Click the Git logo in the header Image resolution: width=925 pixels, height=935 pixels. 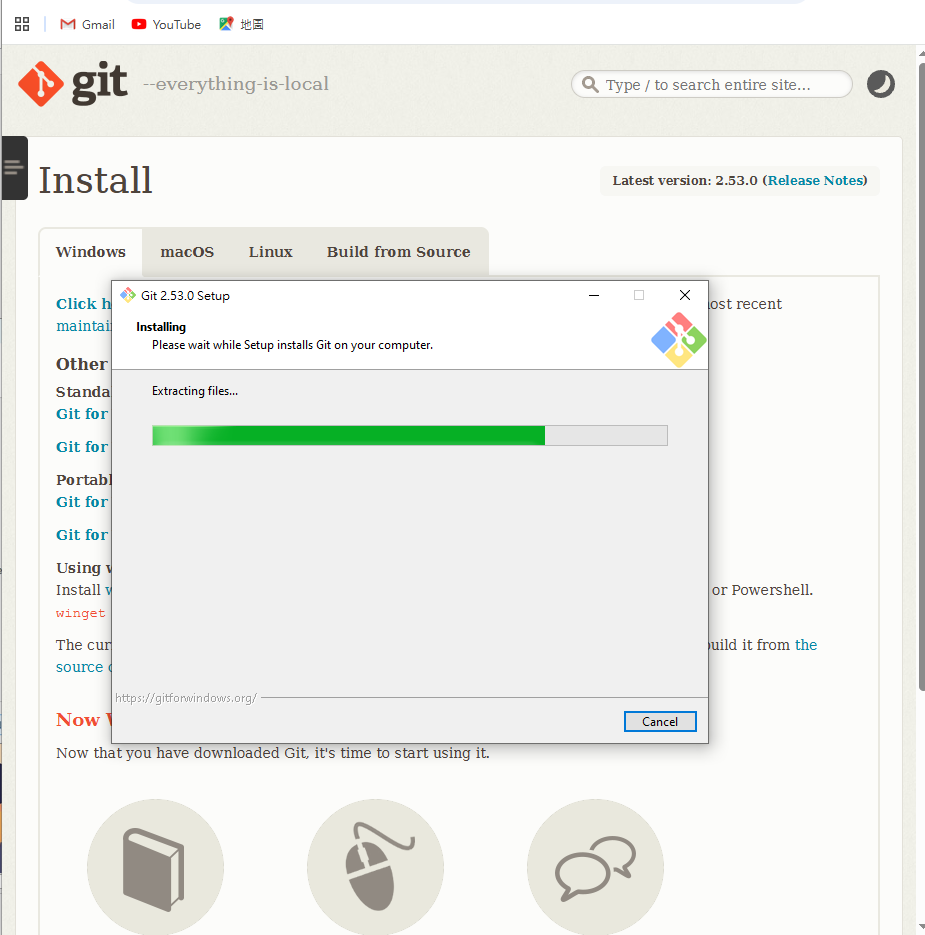72,83
